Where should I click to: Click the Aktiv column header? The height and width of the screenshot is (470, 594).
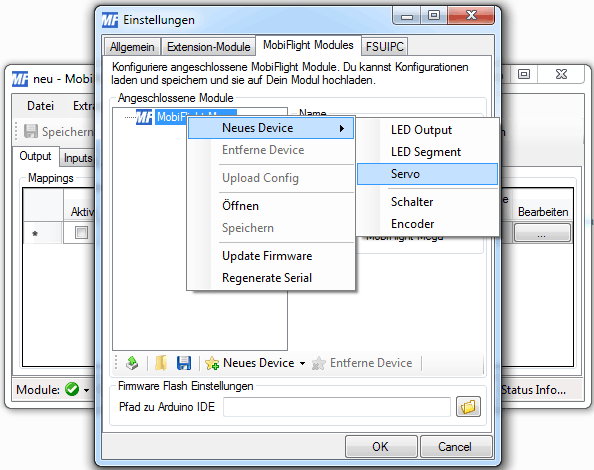pos(79,205)
